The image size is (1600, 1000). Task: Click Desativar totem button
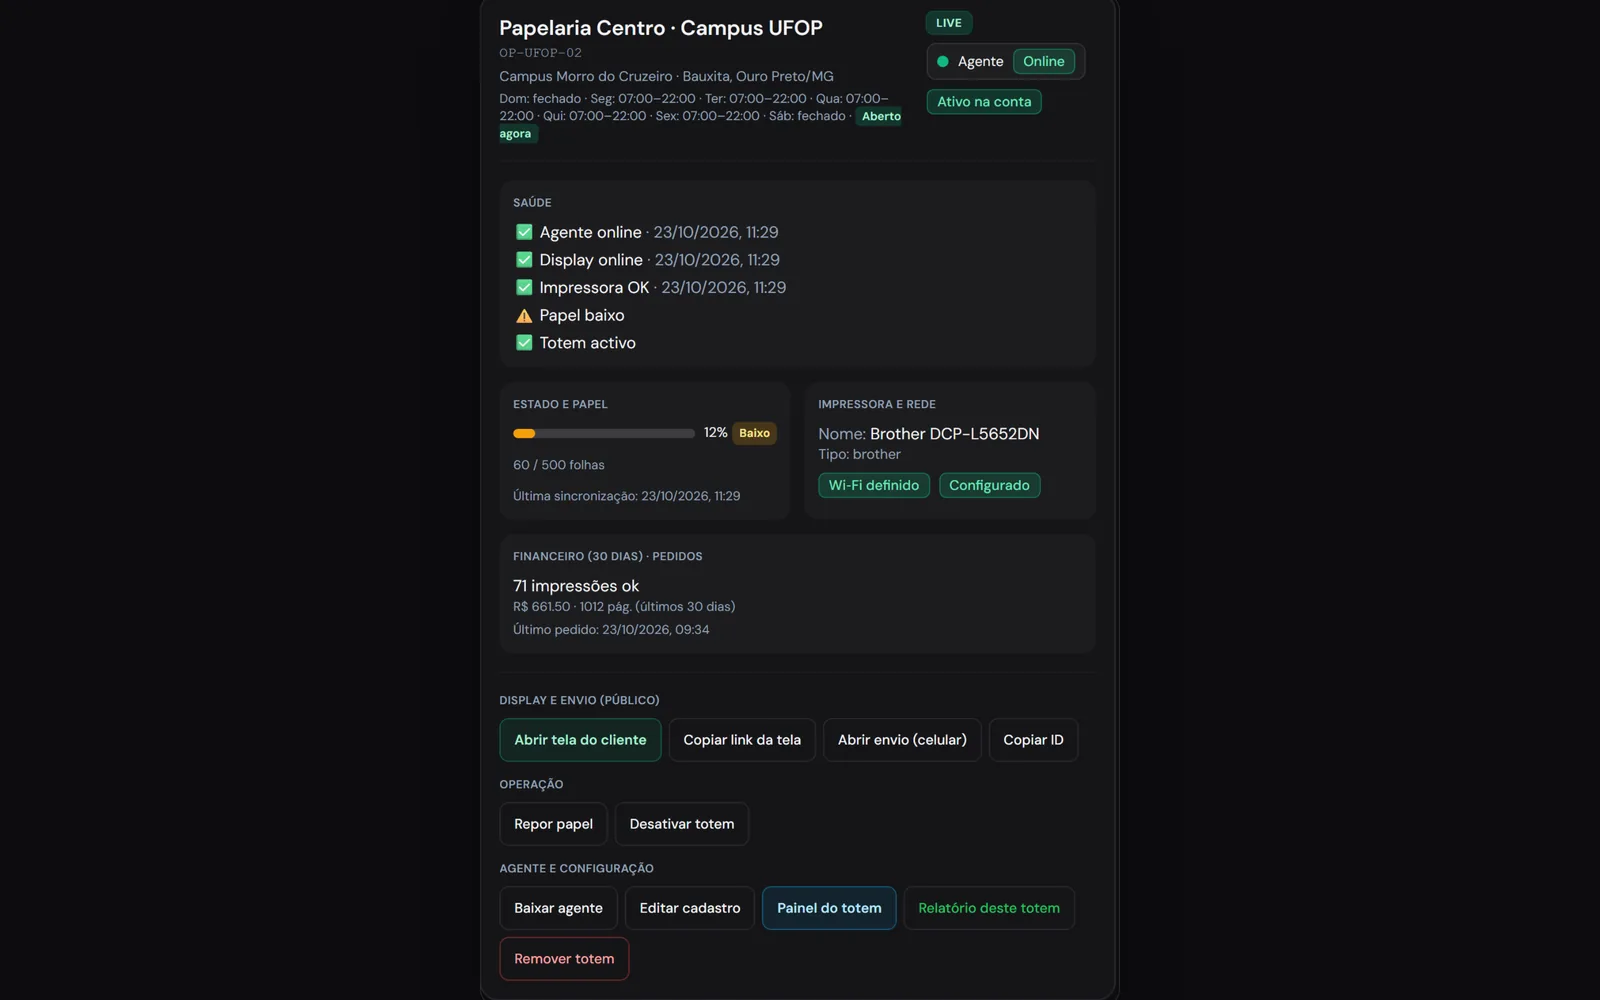click(682, 824)
